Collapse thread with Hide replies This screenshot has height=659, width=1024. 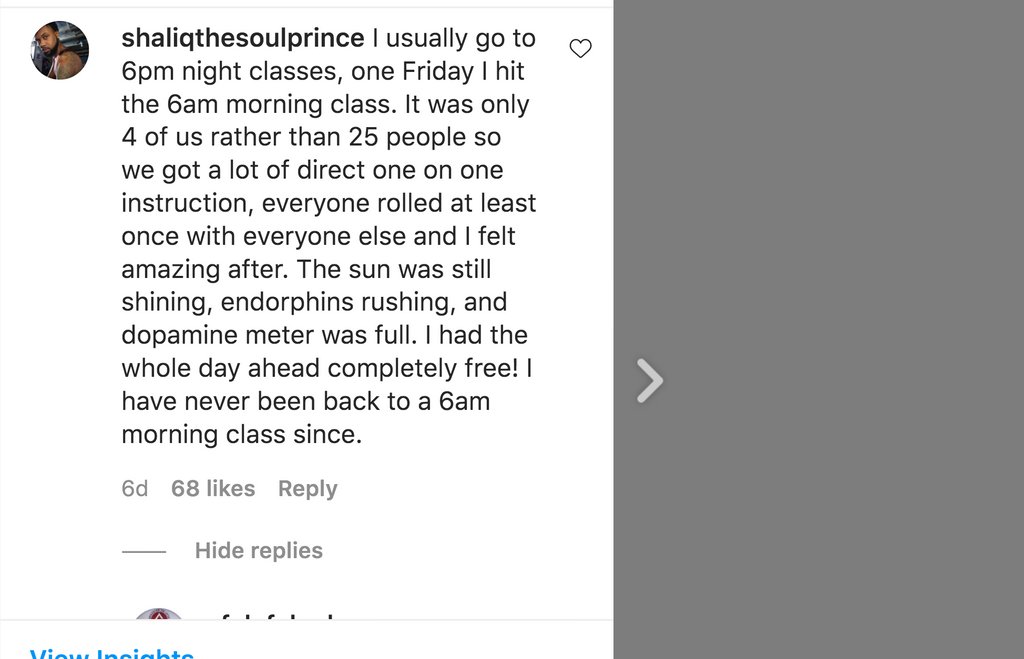click(259, 551)
